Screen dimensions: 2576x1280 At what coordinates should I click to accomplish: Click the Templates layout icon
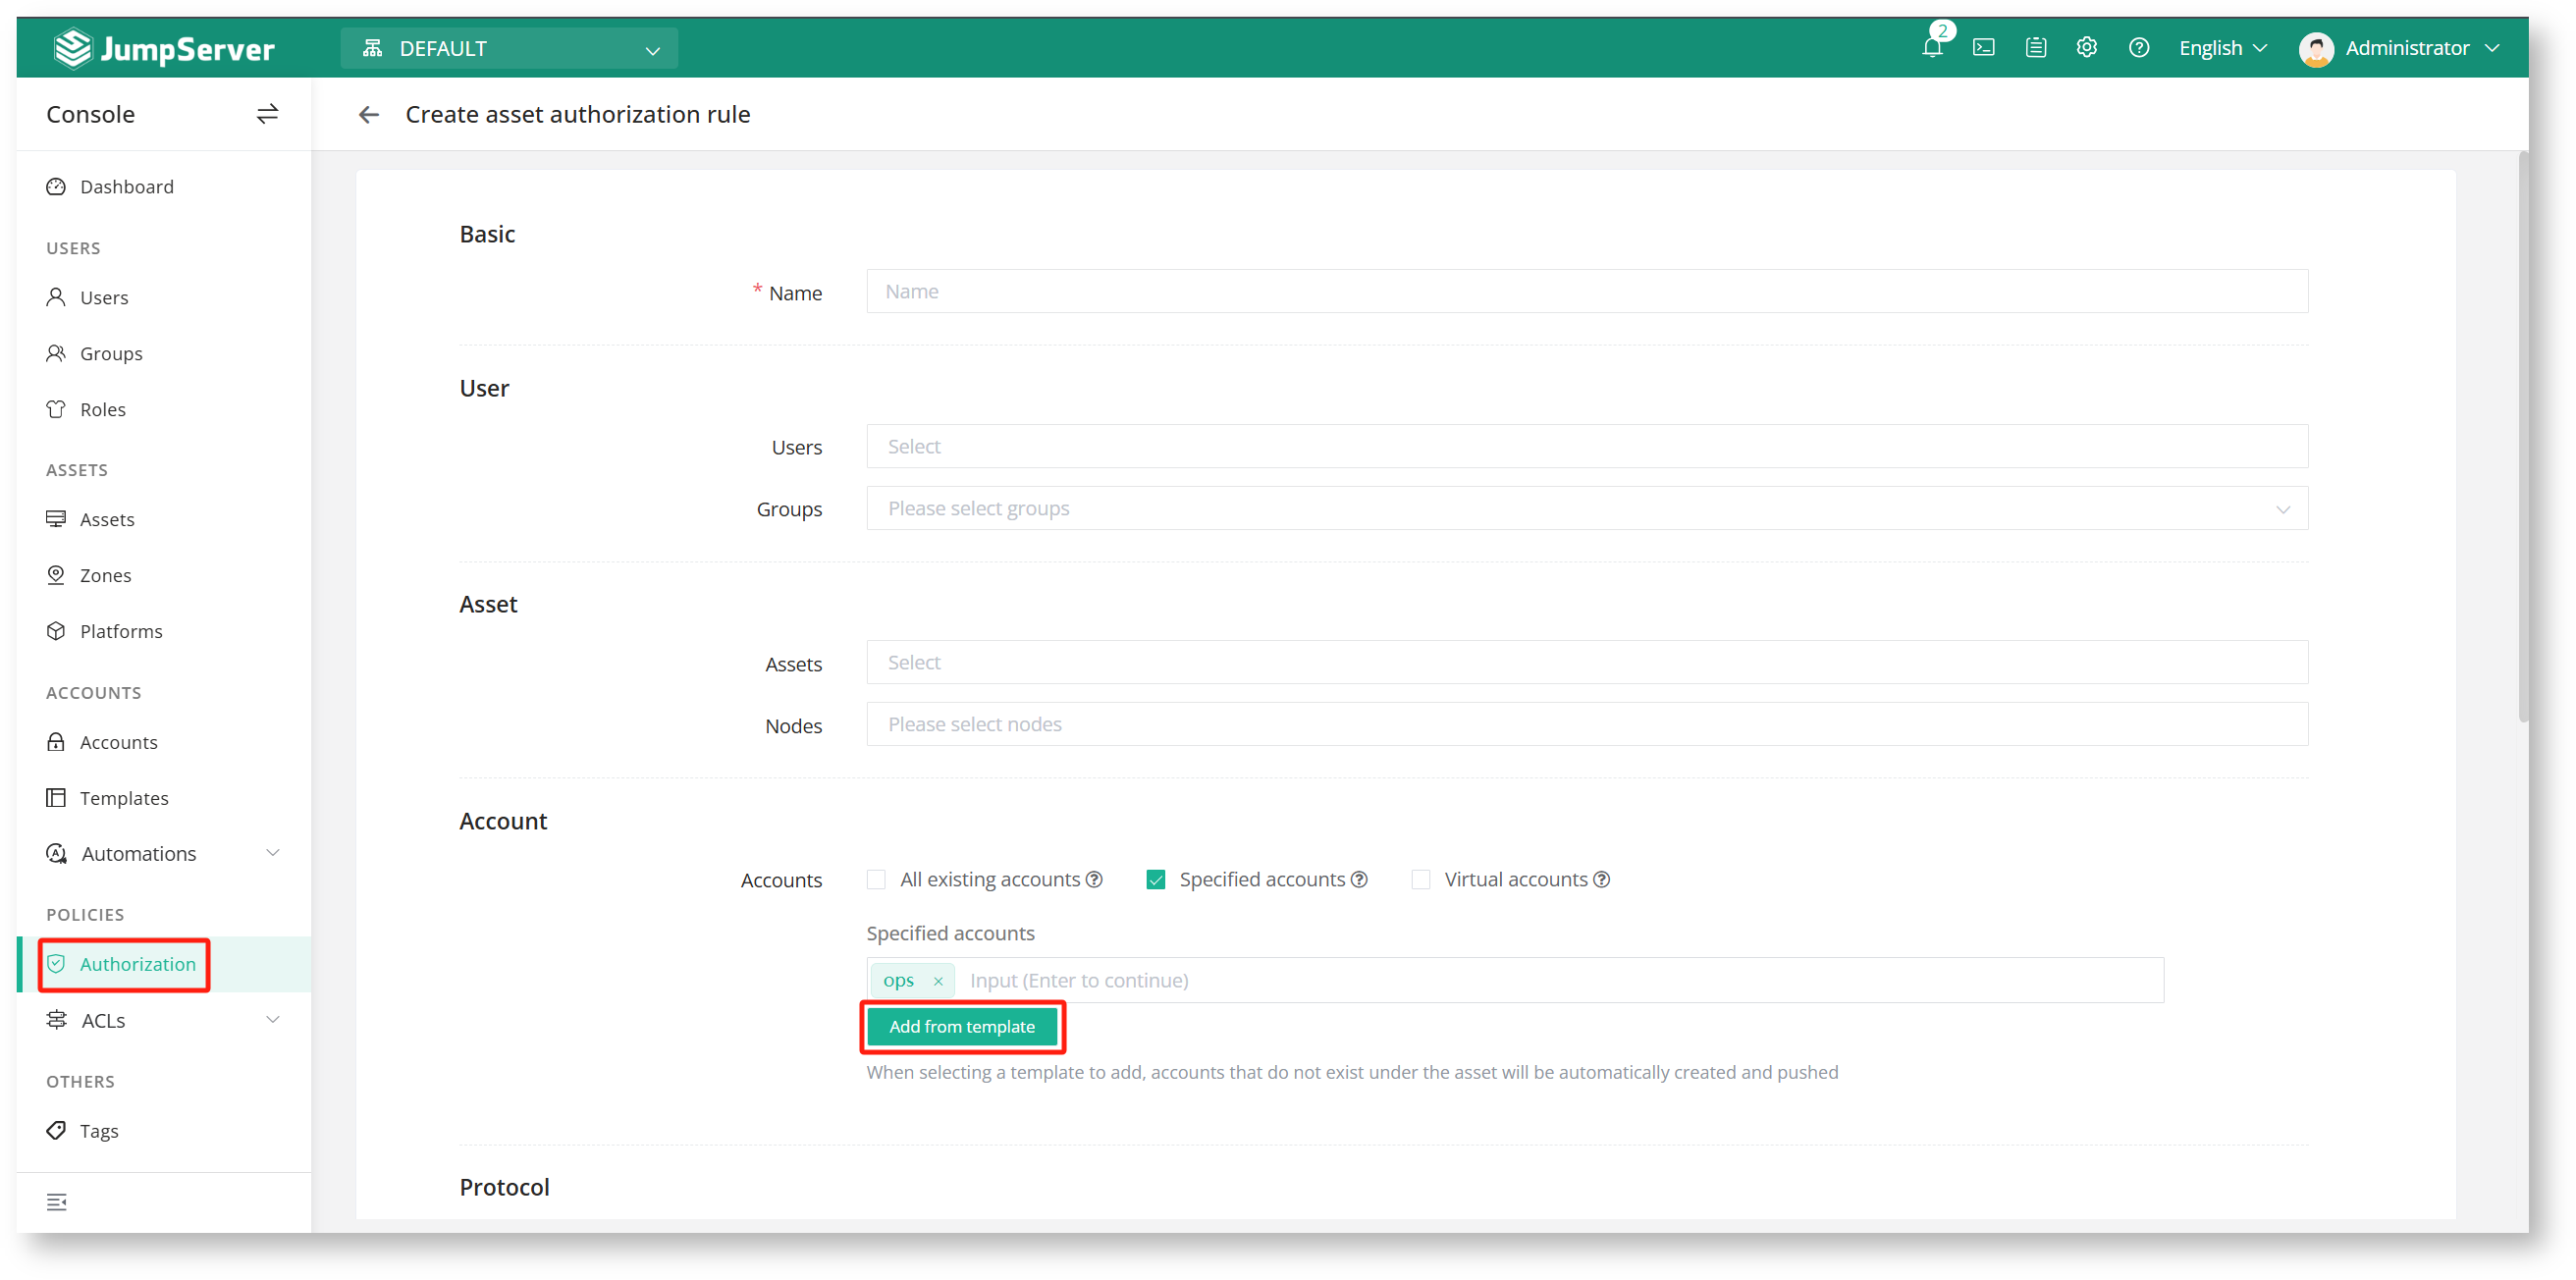click(x=56, y=798)
